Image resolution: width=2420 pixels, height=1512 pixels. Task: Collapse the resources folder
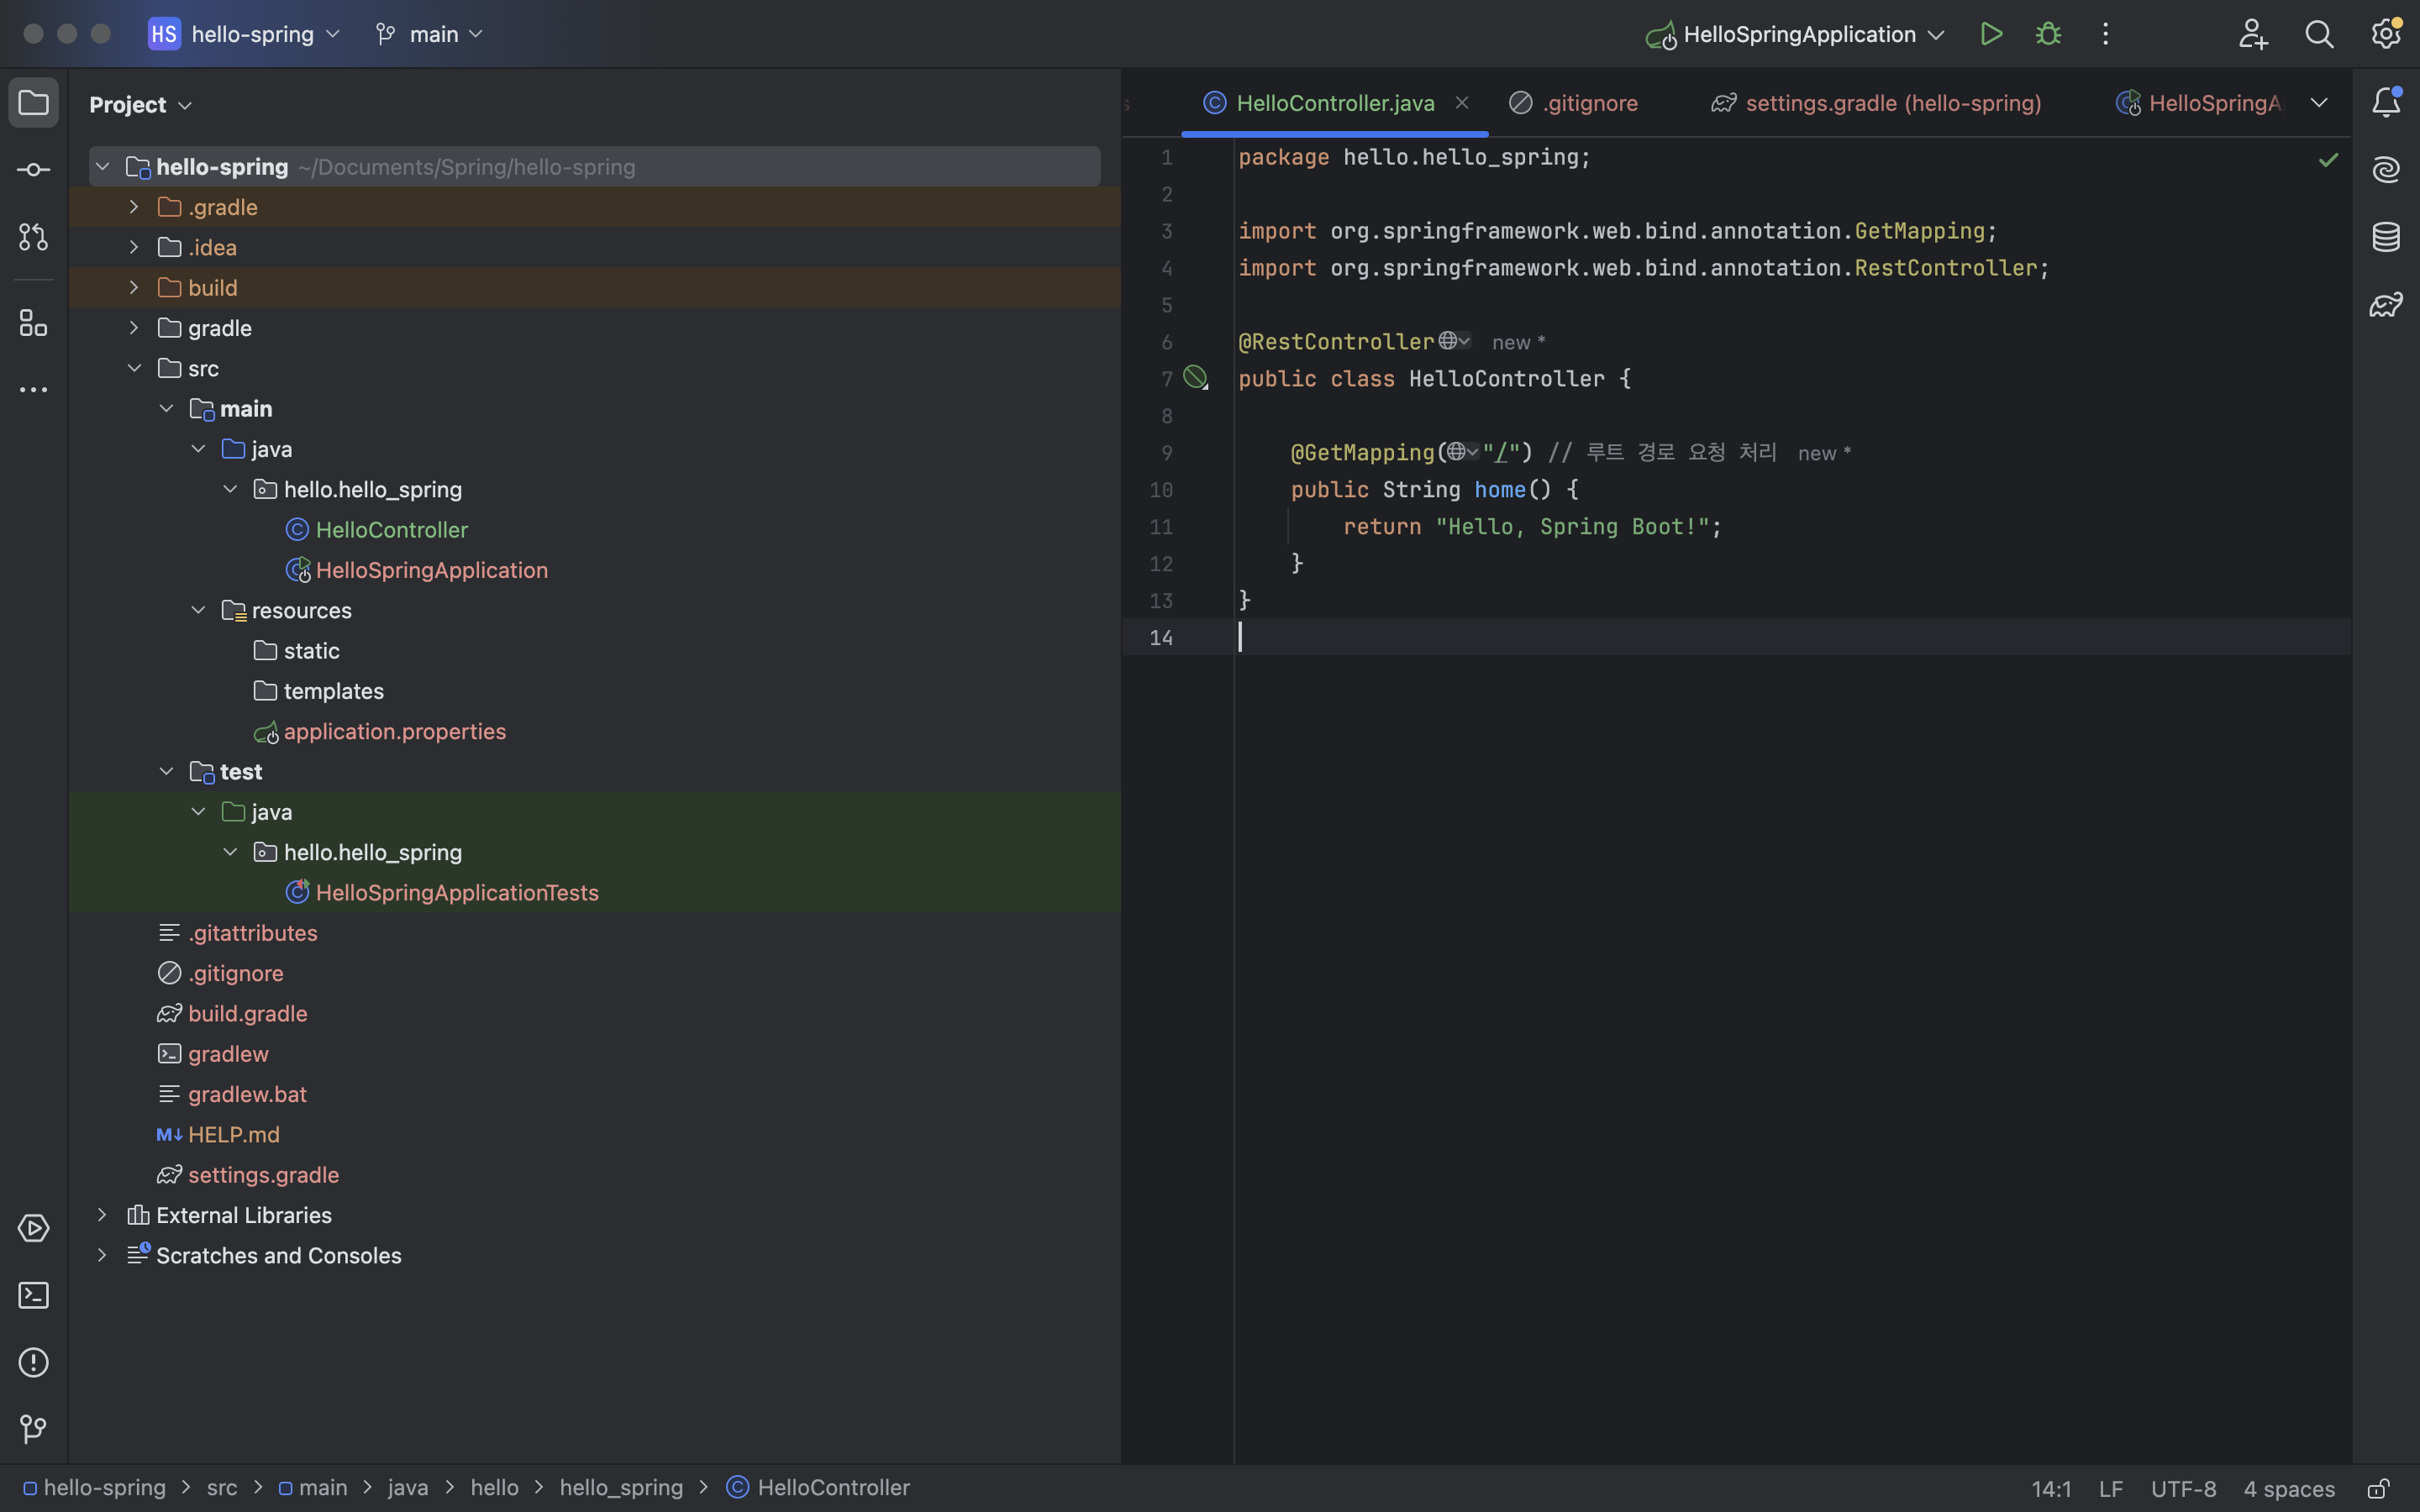coord(198,610)
